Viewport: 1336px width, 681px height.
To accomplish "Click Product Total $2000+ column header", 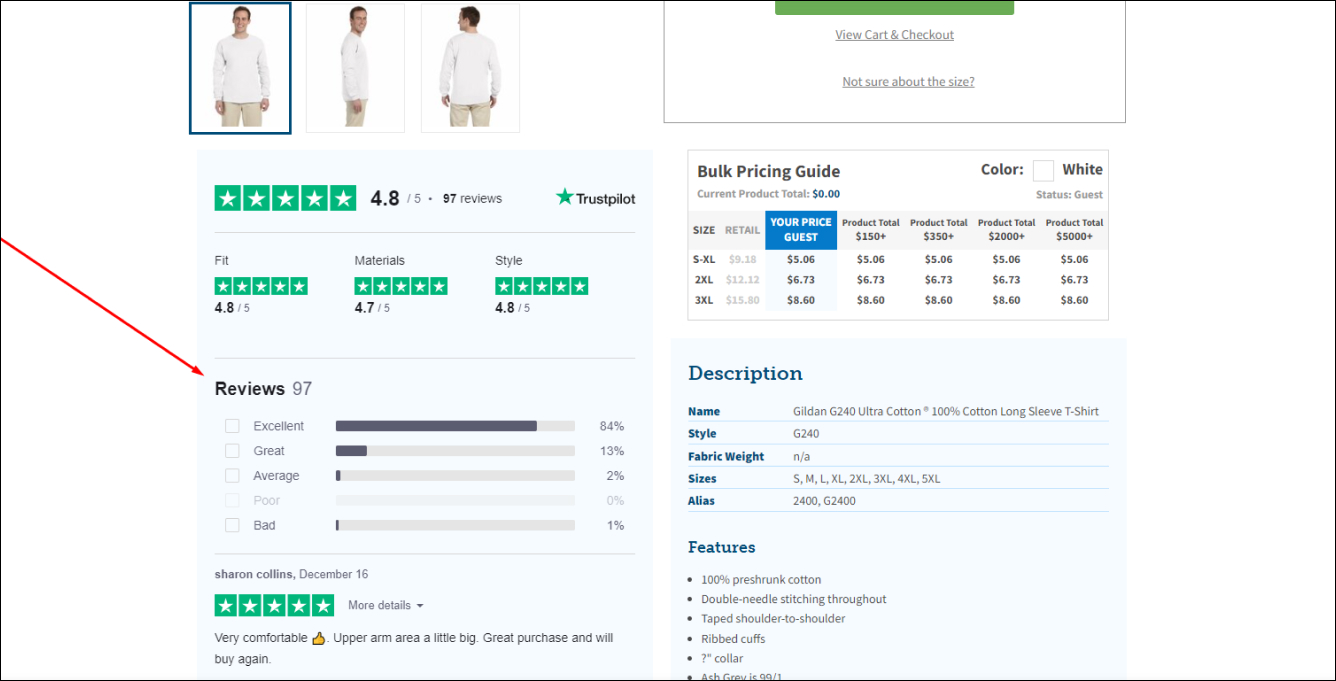I will tap(1006, 230).
